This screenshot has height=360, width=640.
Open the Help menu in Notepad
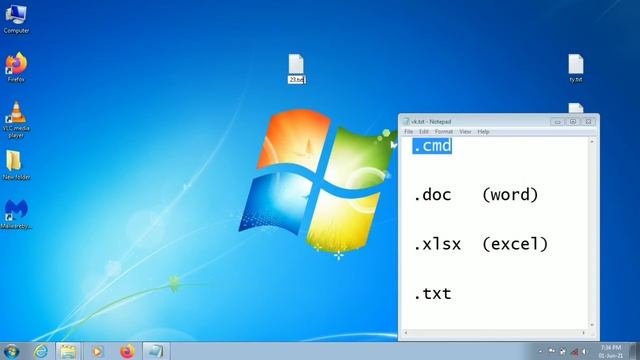[483, 132]
